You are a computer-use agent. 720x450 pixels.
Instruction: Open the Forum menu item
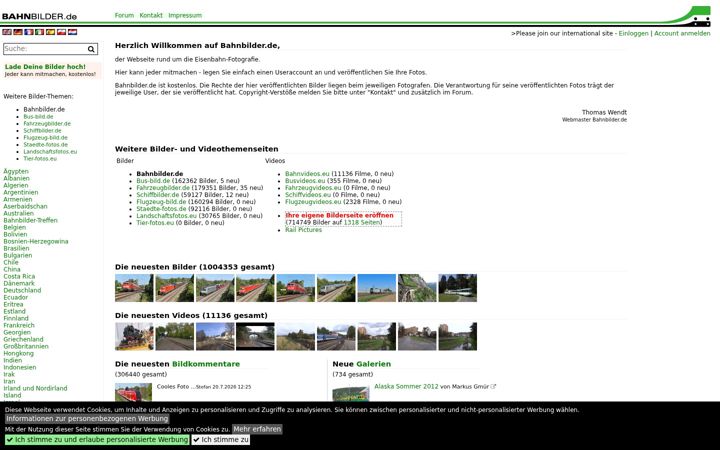point(124,15)
